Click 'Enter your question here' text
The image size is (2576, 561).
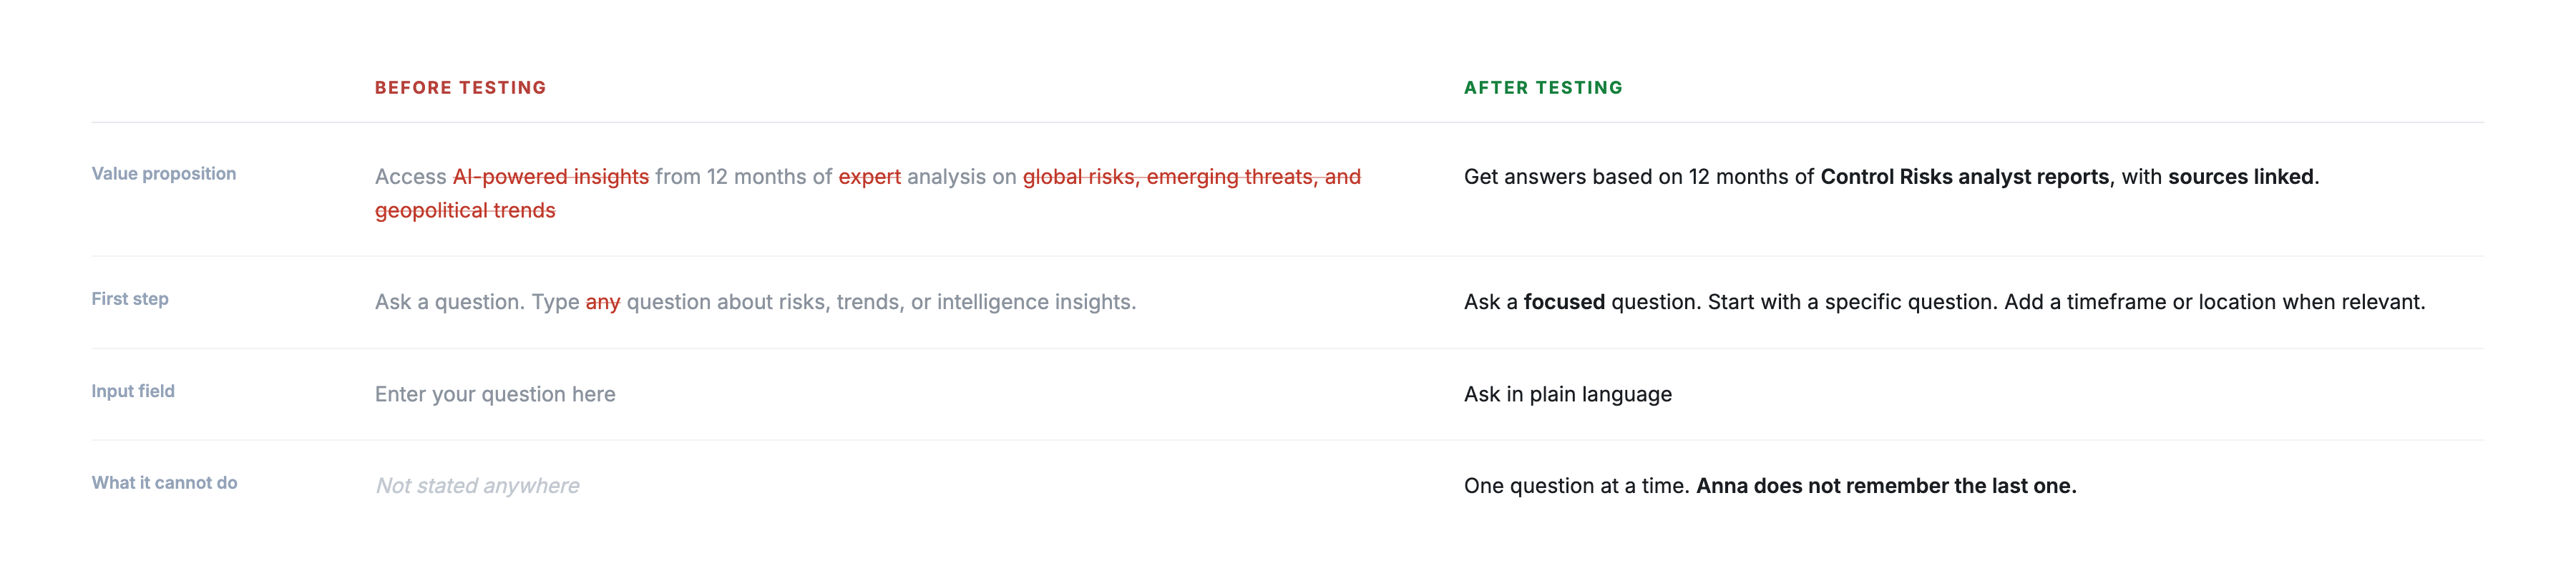pos(495,395)
